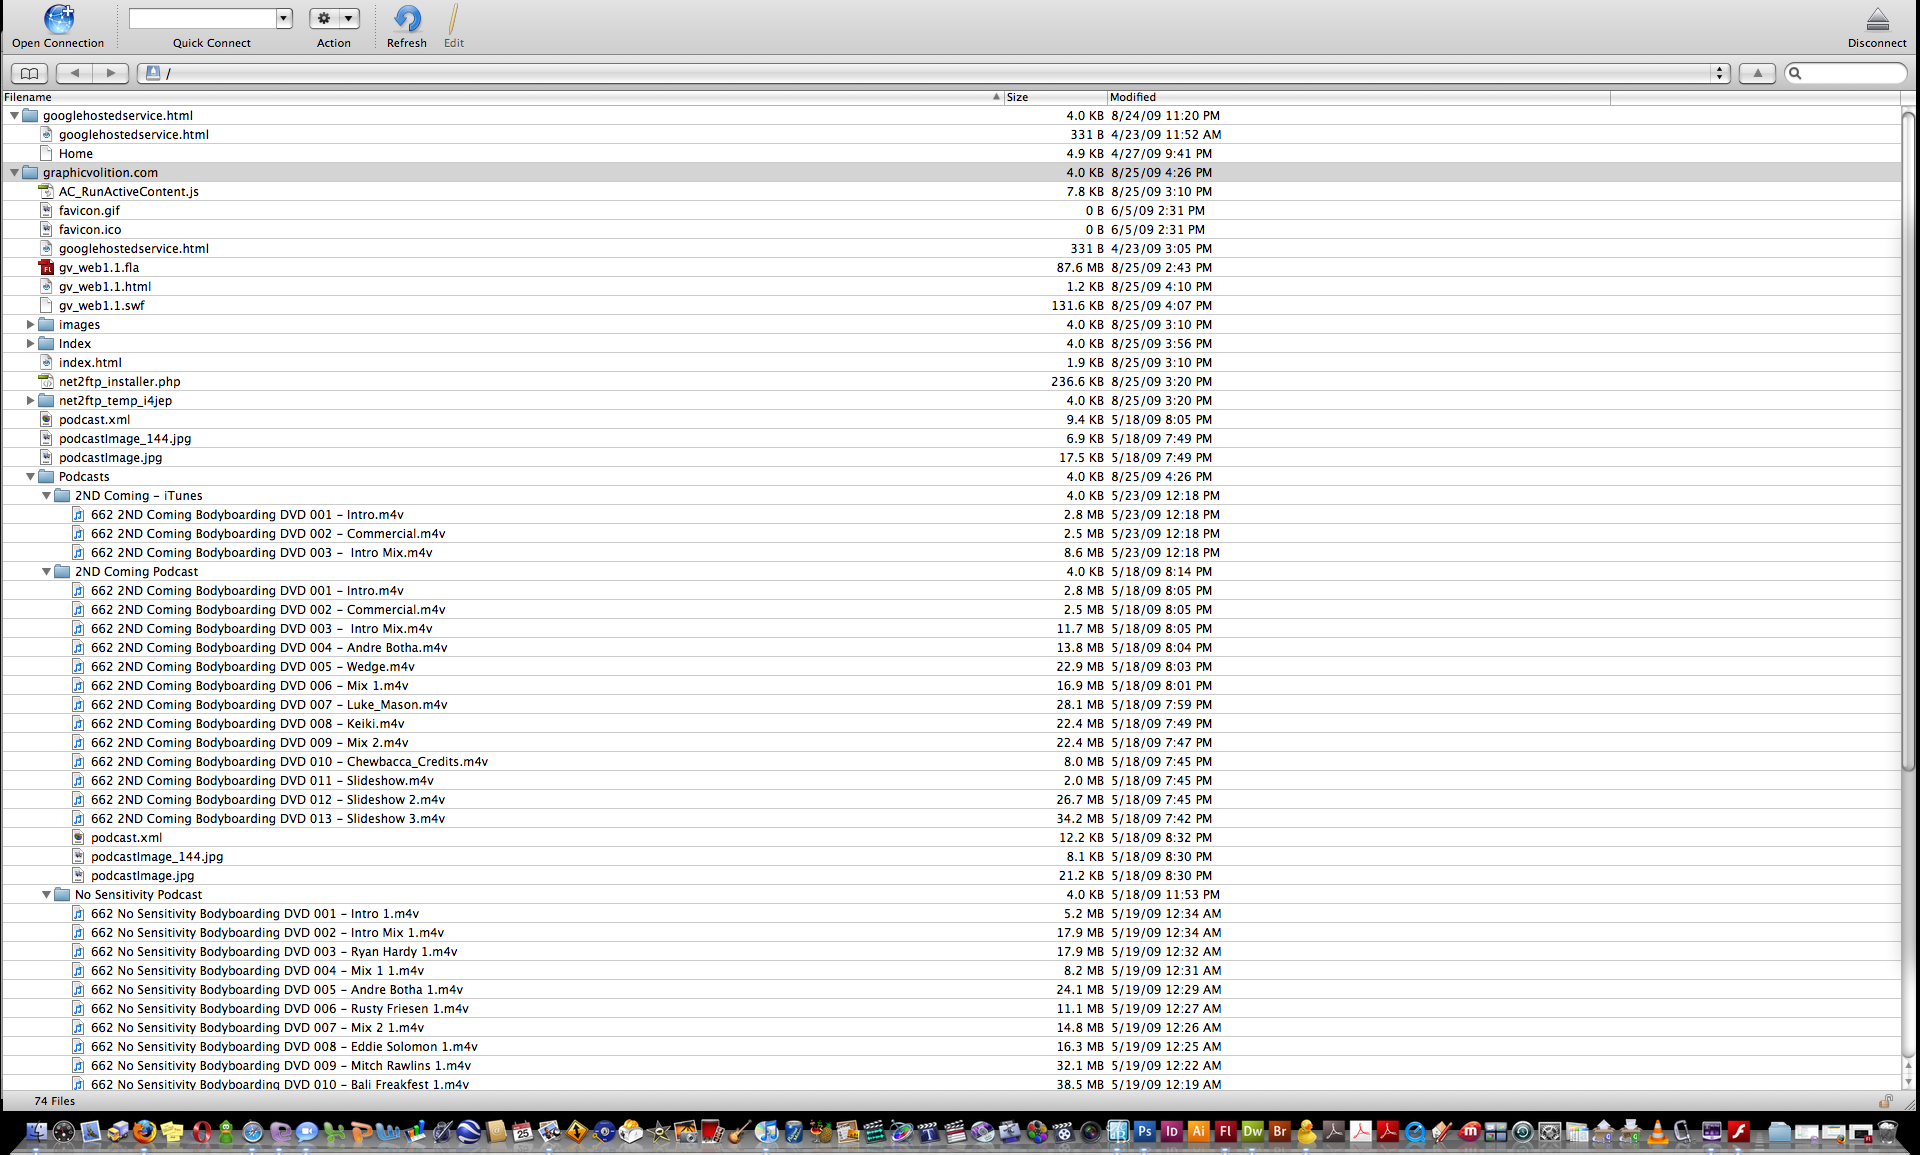Click the Edit pencil toolbar icon

coord(453,19)
